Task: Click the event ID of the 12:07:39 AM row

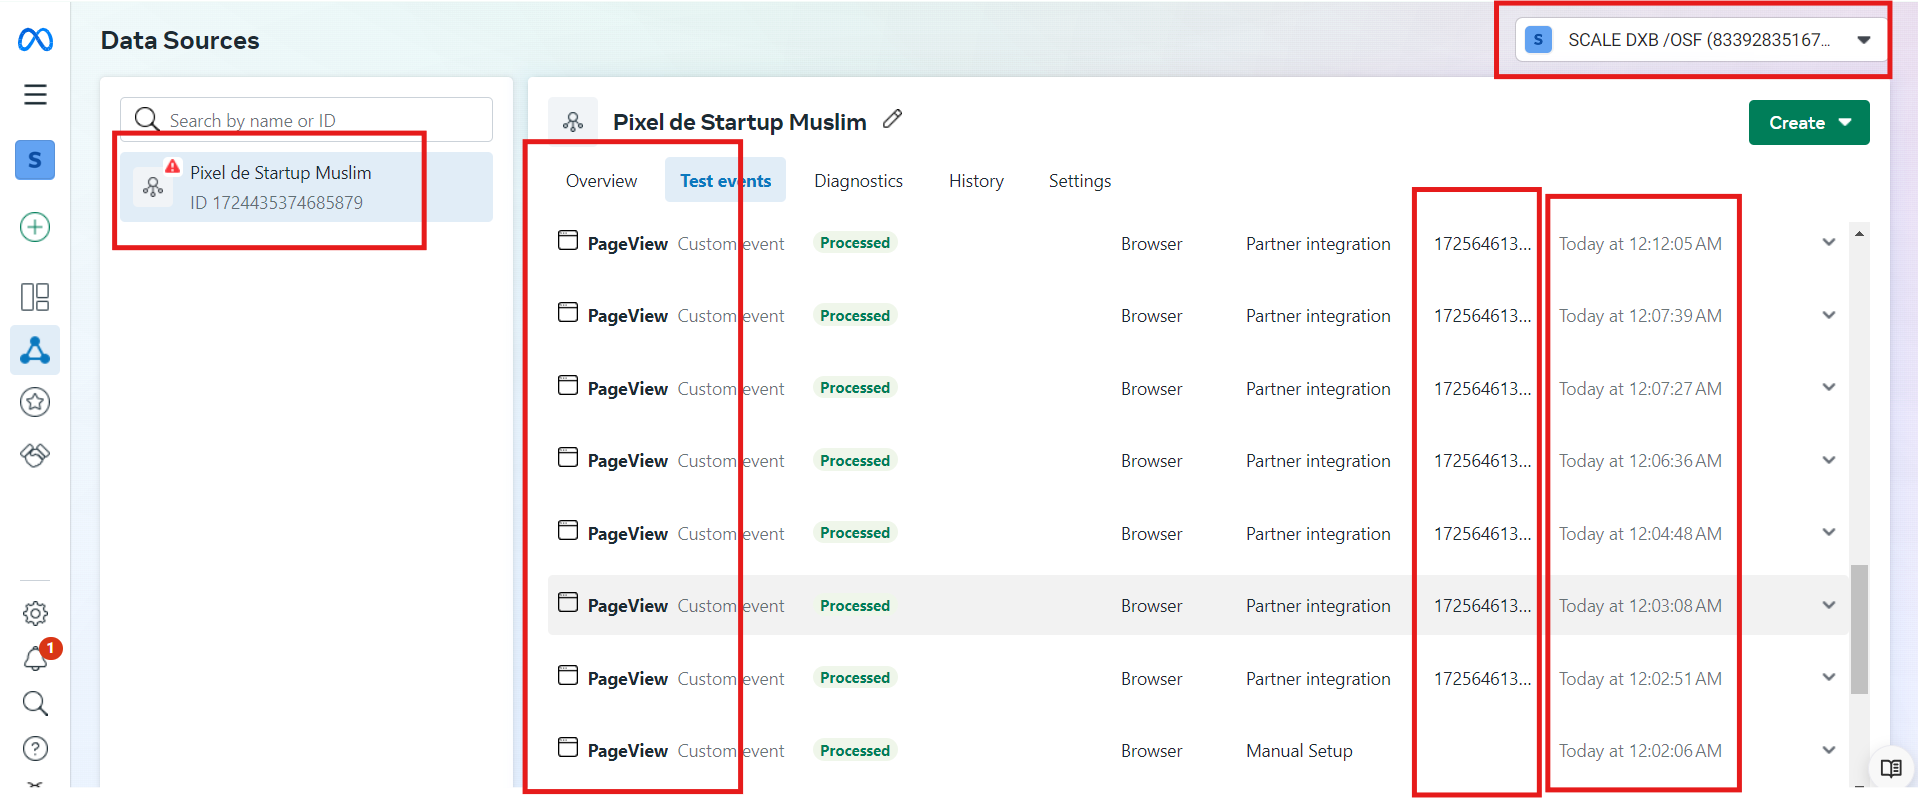Action: tap(1482, 316)
